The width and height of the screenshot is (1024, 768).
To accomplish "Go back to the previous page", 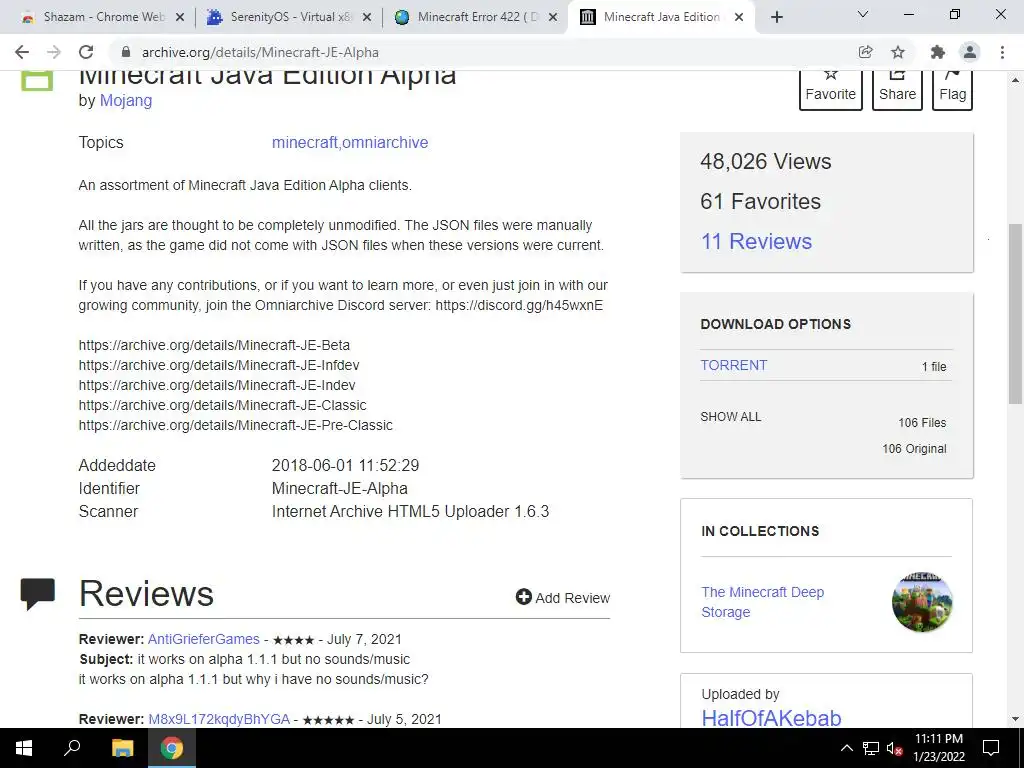I will tap(22, 52).
